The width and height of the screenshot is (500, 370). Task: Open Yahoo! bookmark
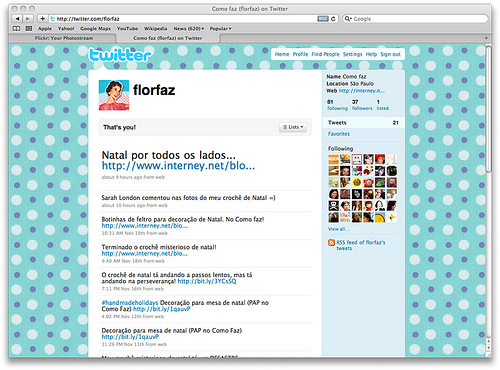click(x=66, y=29)
